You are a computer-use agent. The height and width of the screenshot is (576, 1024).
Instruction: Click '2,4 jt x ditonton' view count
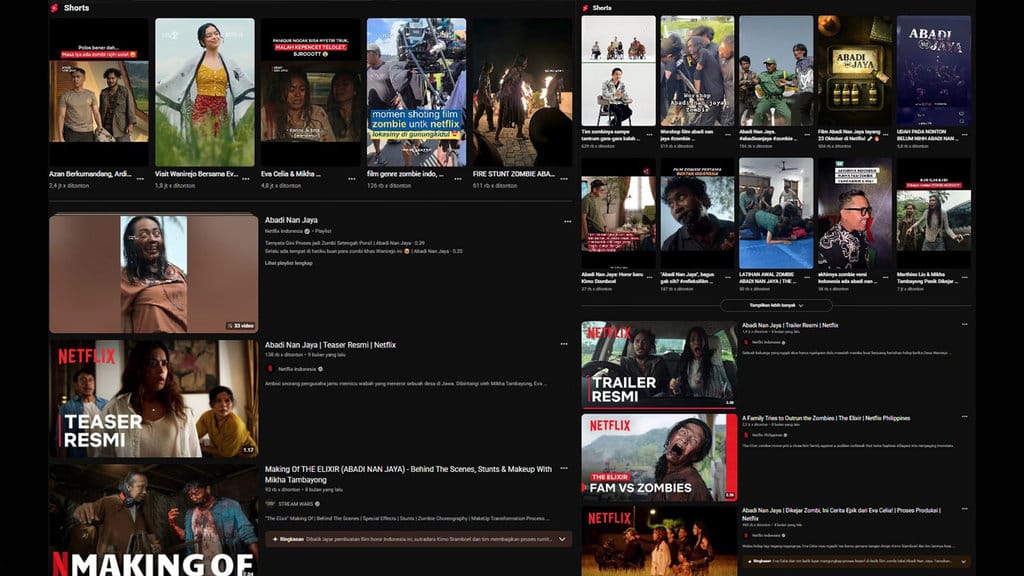point(69,185)
